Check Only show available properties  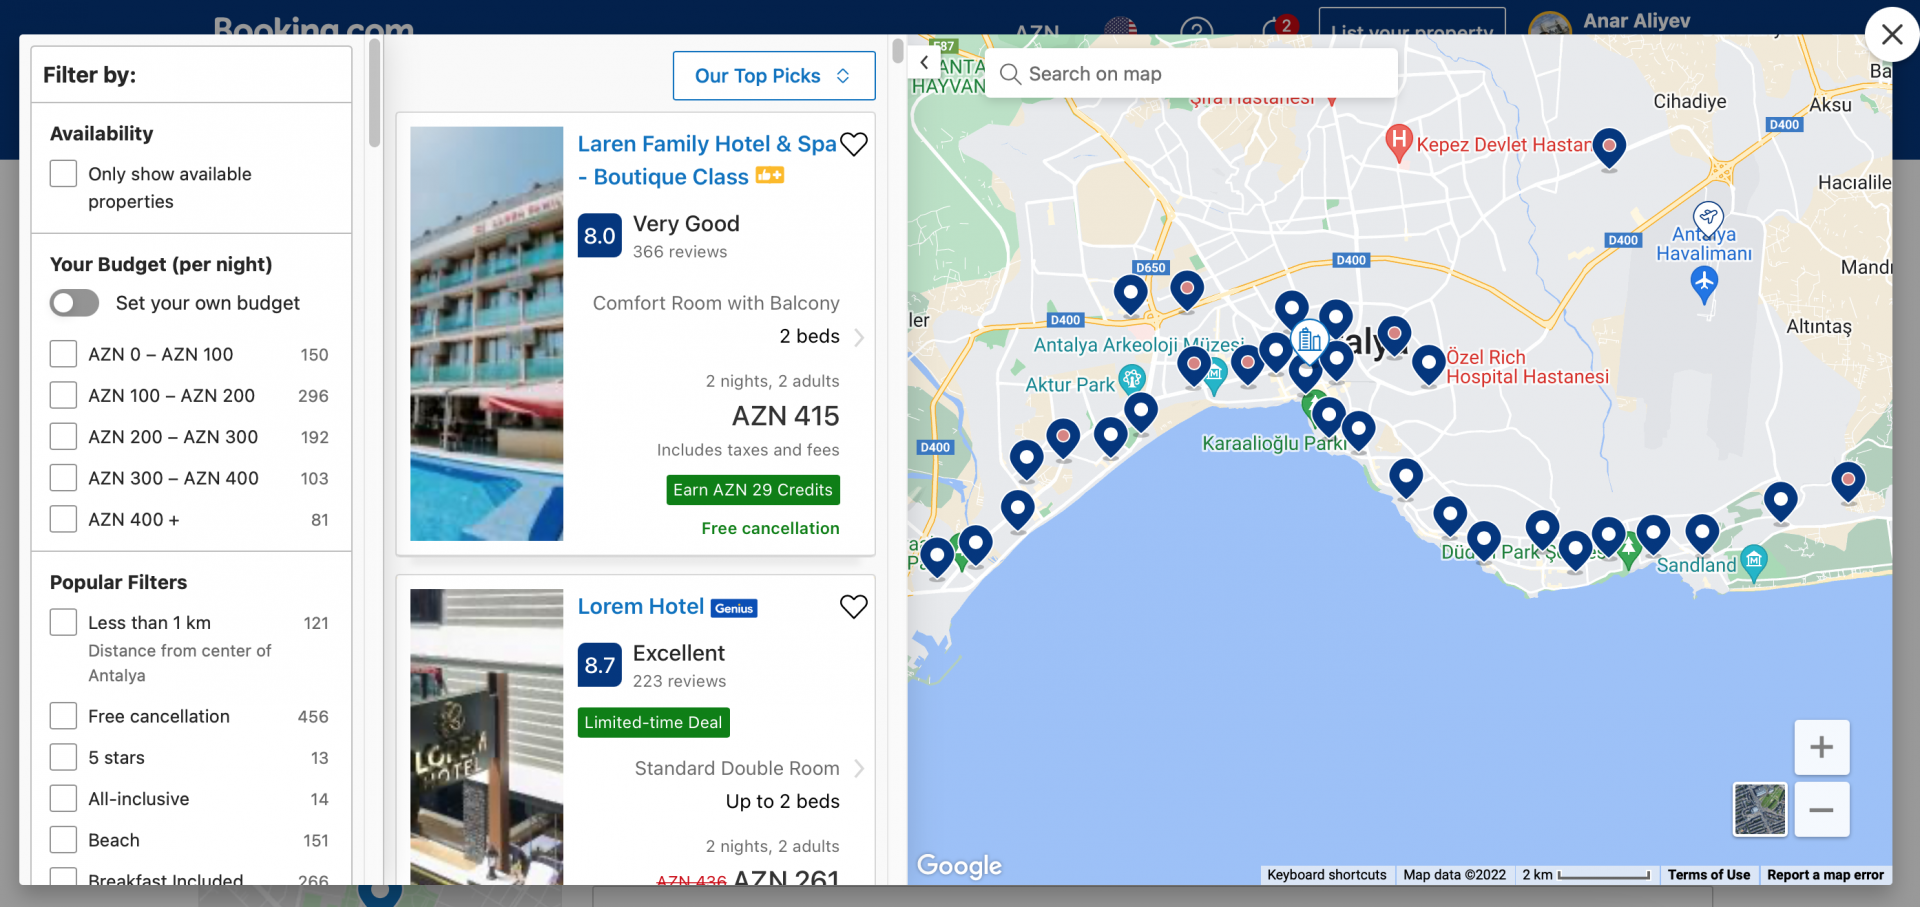pyautogui.click(x=63, y=173)
